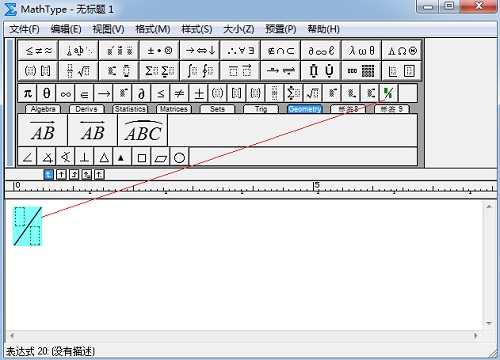Insert the less-than-or-equal symbol from small bar
Viewport: 500px width, 360px height.
click(x=160, y=93)
